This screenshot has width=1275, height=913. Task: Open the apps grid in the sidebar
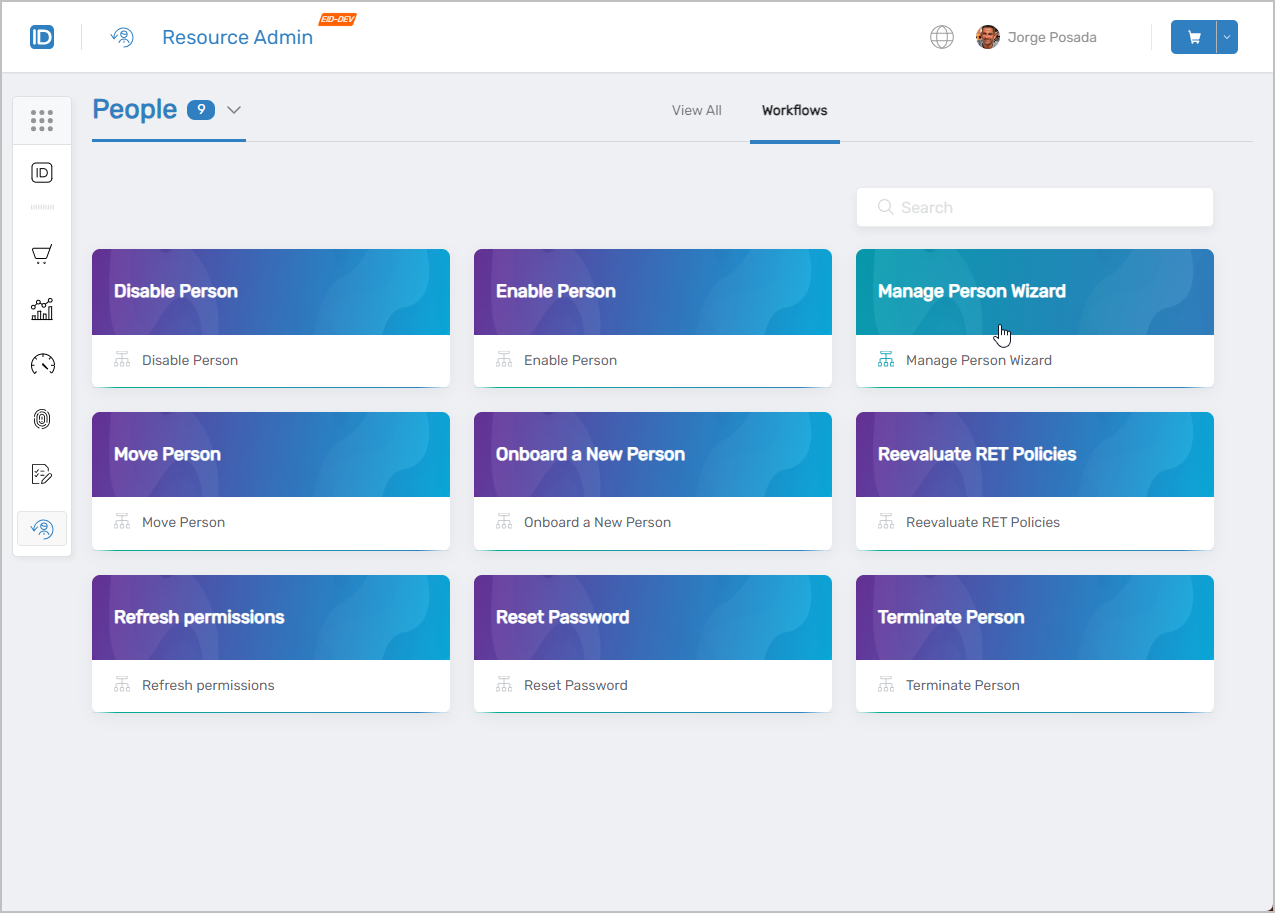41,120
